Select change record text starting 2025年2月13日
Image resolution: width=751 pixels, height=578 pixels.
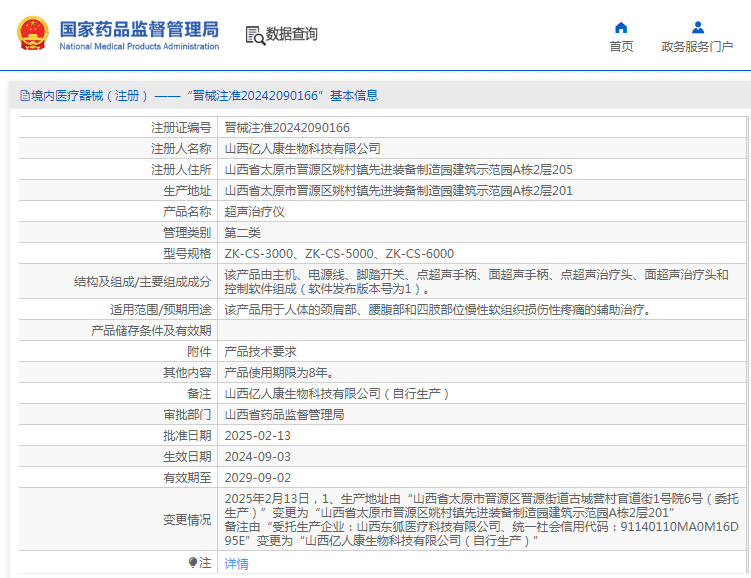[481, 520]
